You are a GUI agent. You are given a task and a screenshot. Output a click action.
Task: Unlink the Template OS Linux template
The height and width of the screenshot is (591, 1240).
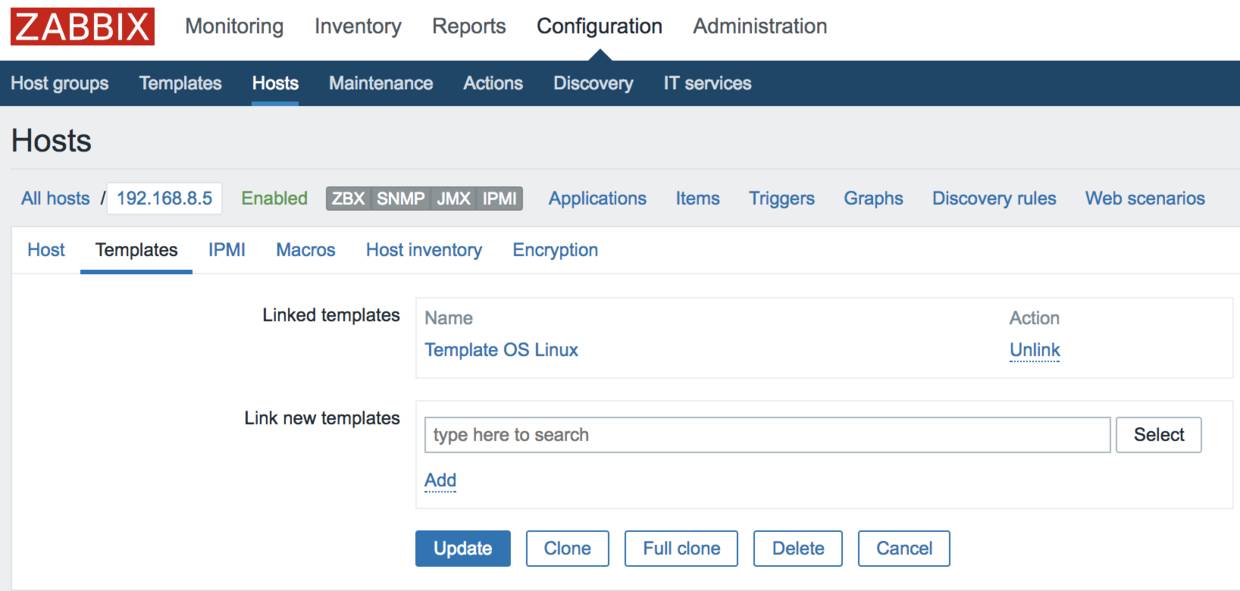pos(1034,350)
